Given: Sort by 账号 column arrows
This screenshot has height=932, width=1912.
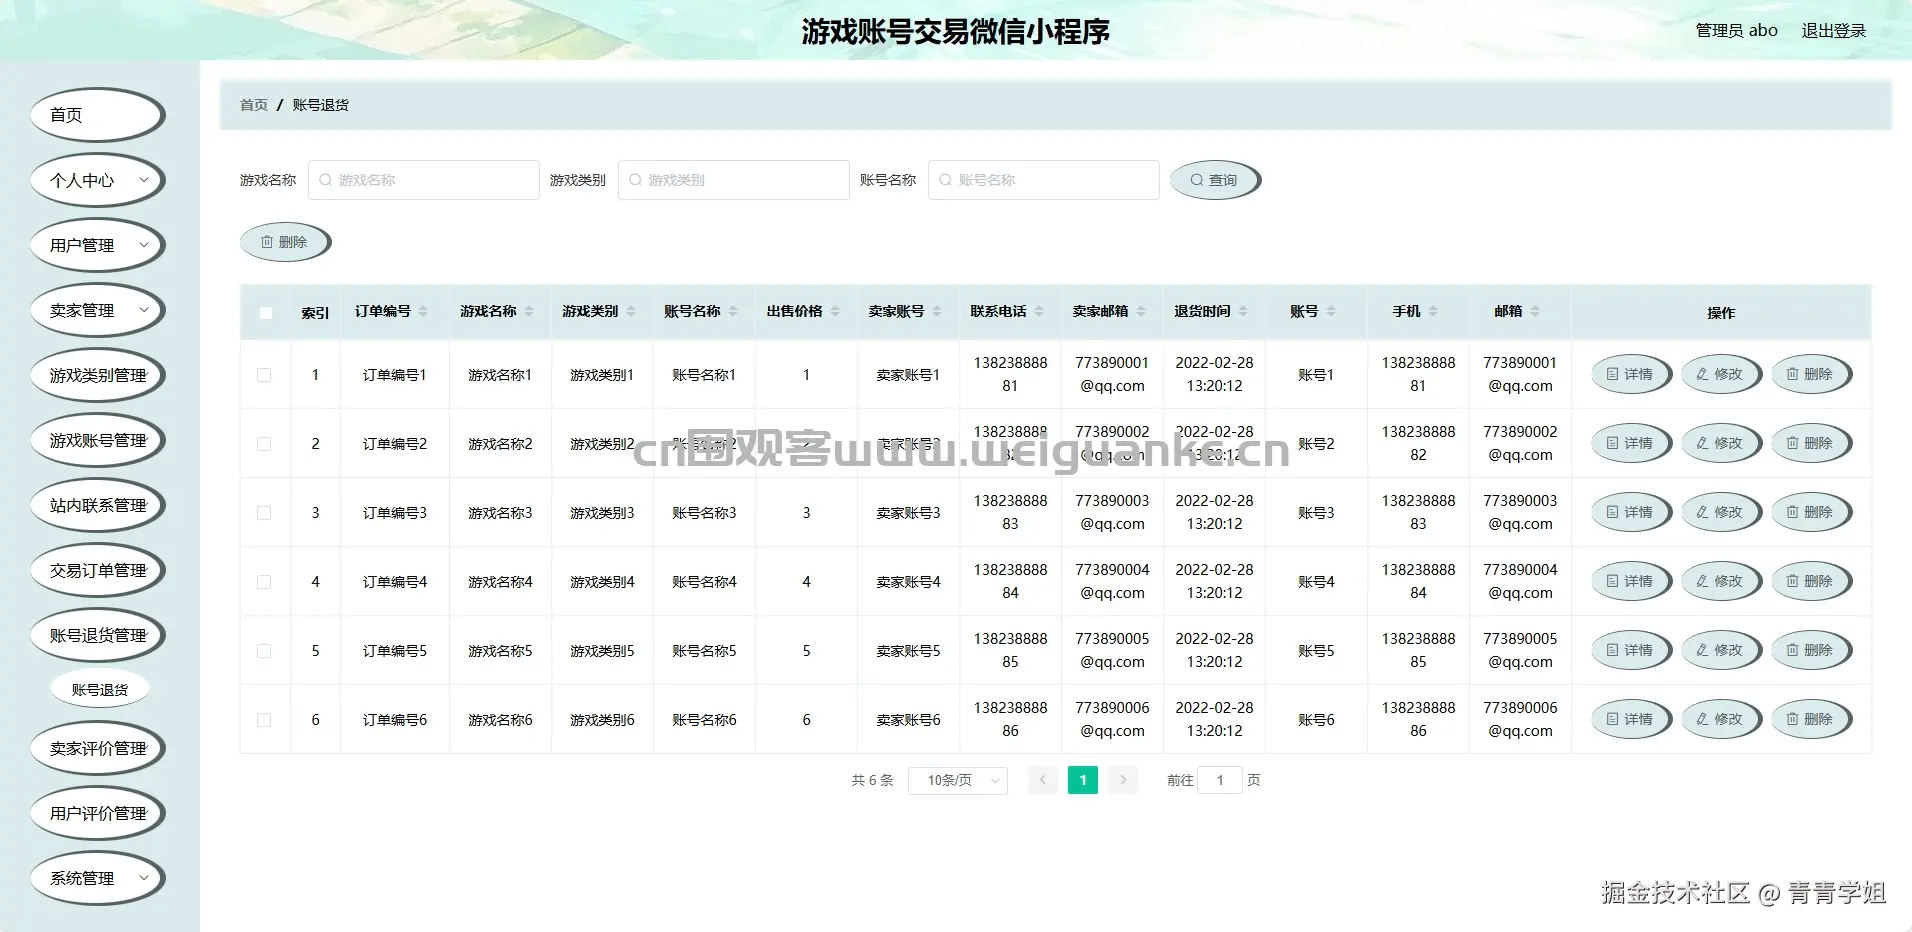Looking at the screenshot, I should [x=1331, y=311].
